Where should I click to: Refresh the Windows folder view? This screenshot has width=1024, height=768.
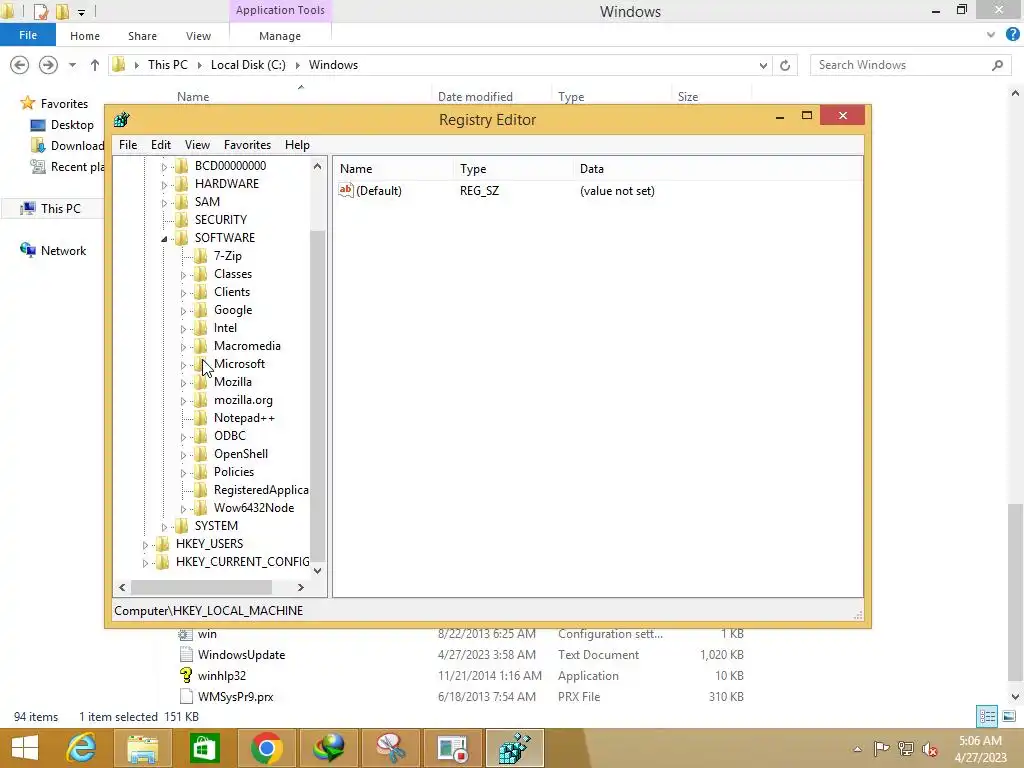[785, 65]
